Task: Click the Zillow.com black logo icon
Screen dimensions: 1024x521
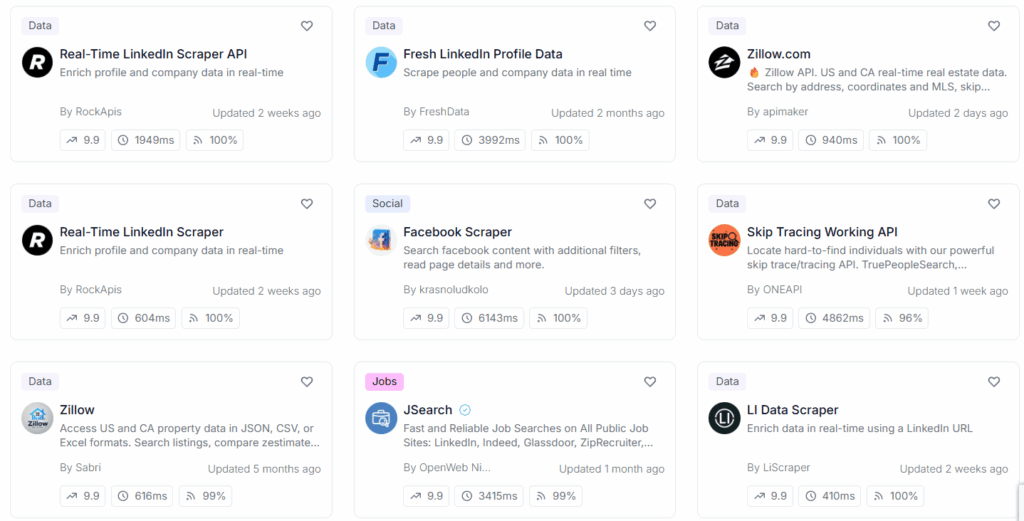Action: (724, 62)
